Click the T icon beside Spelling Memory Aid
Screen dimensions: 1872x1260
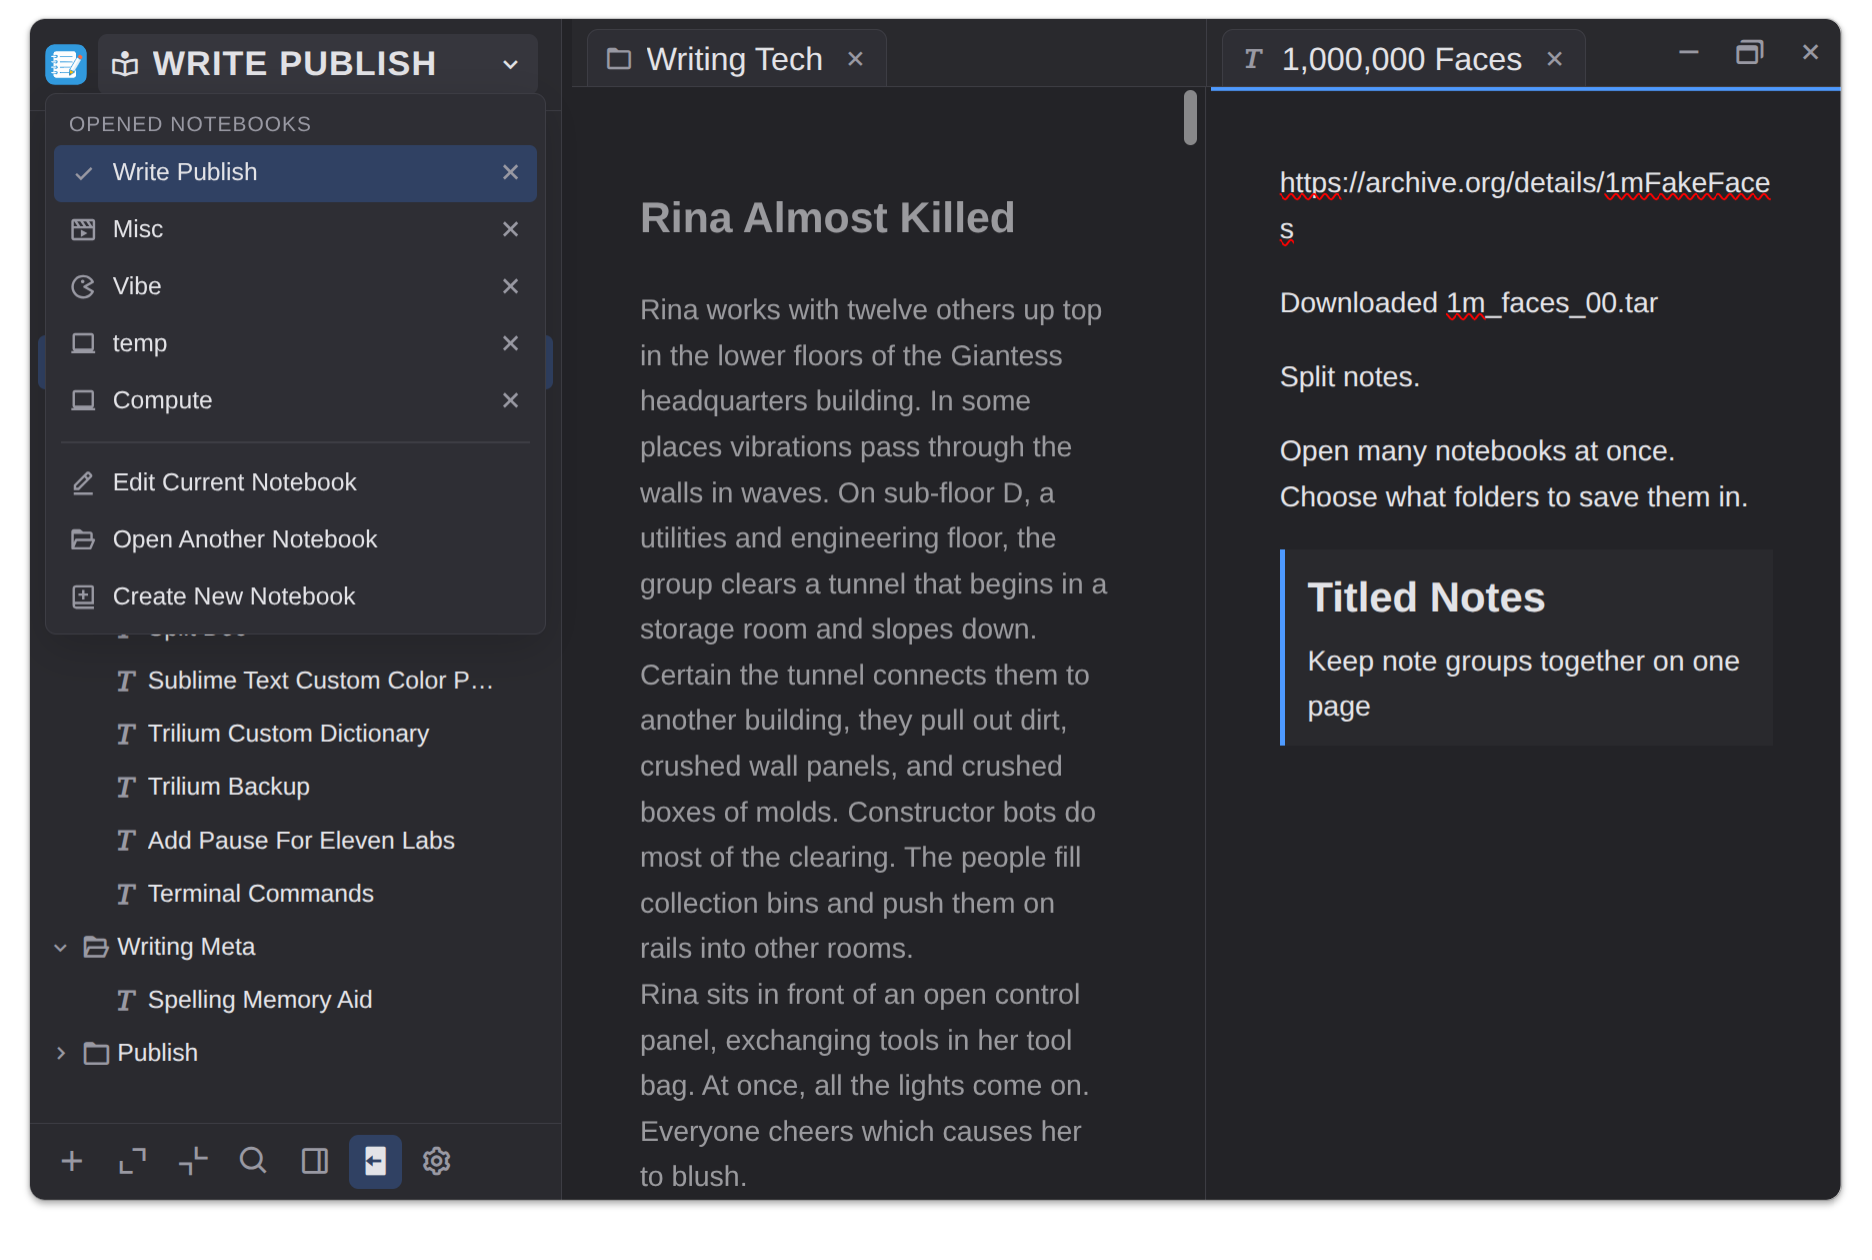pos(125,1000)
